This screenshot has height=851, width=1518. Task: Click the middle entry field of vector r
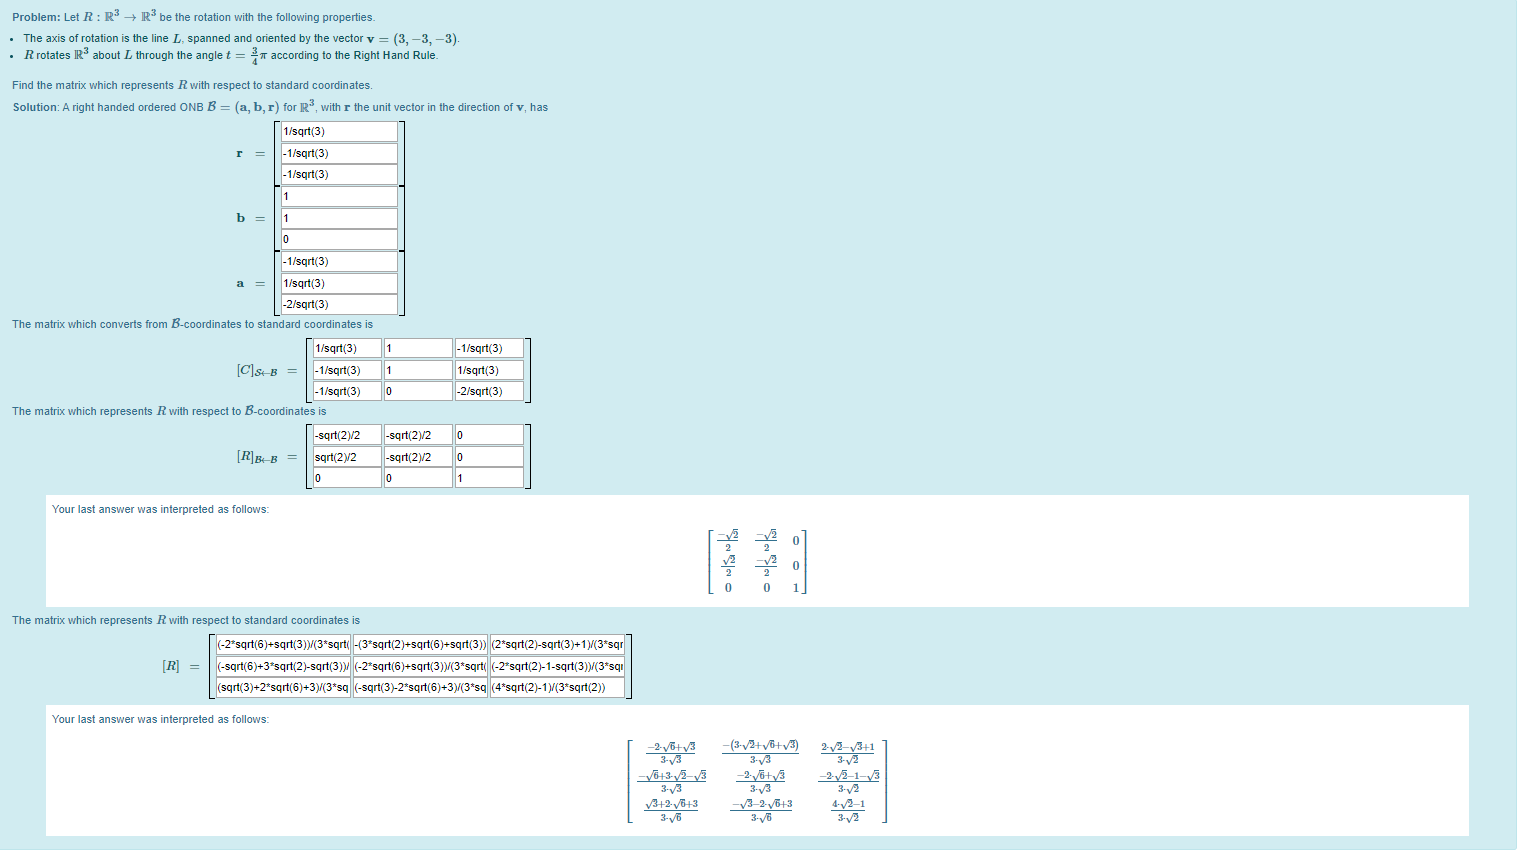click(x=339, y=153)
